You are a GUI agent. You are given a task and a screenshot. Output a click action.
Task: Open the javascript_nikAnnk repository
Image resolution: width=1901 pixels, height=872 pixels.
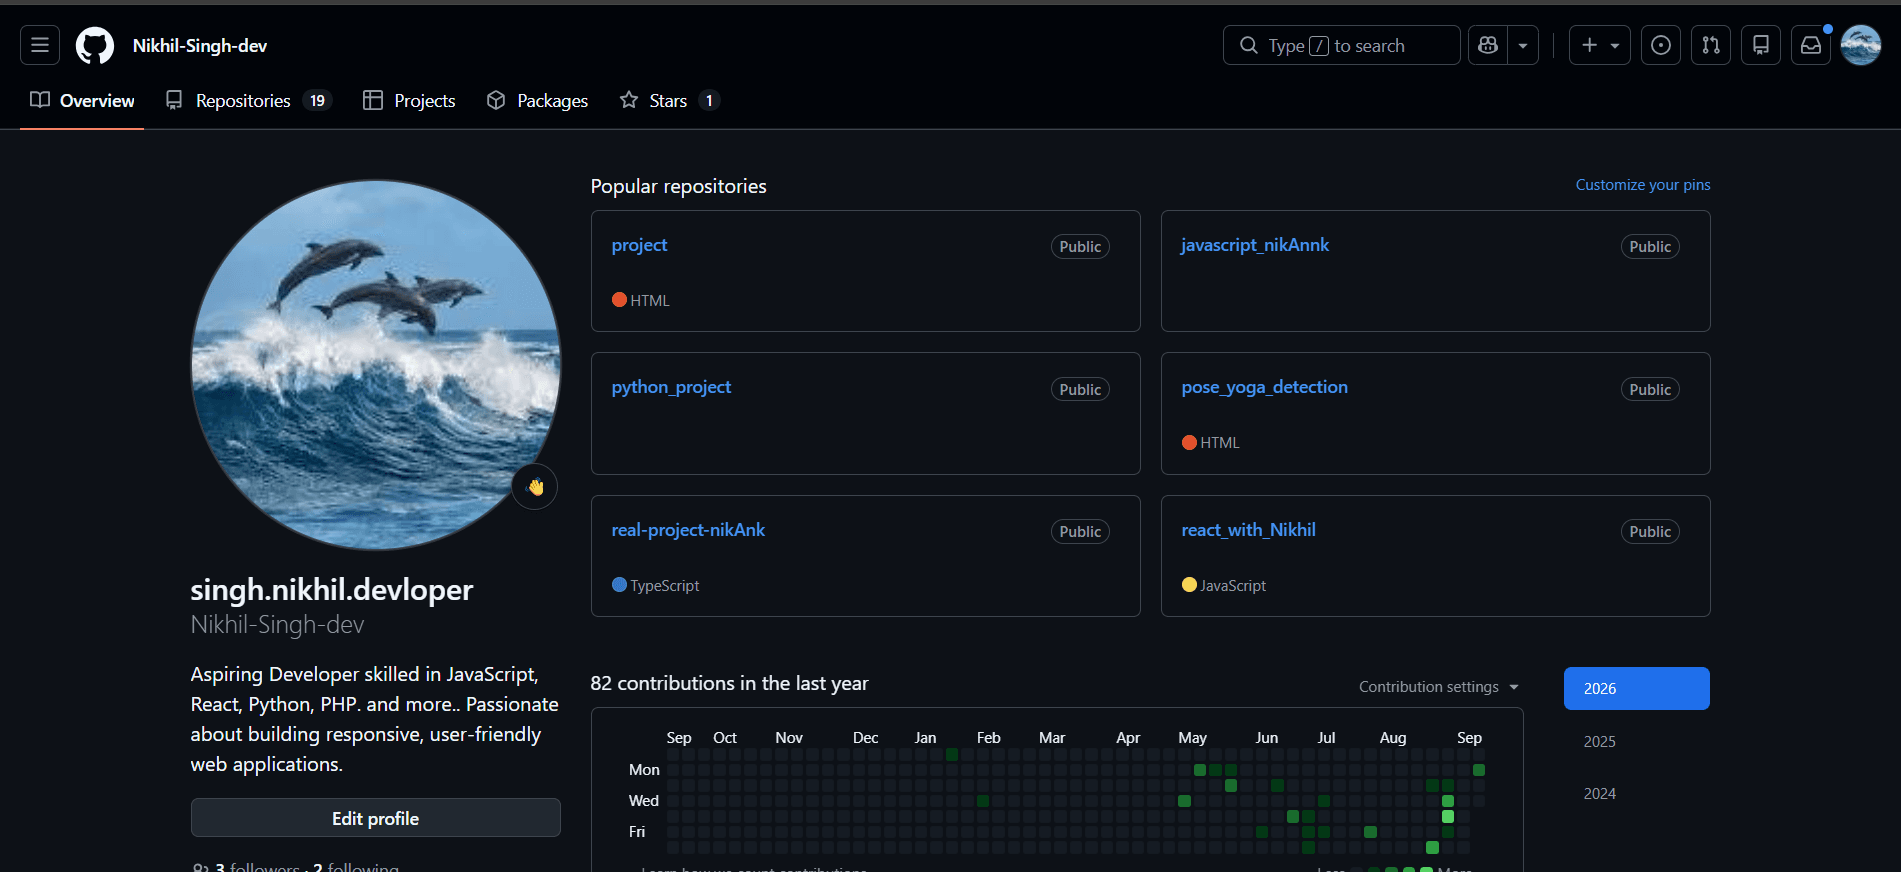tap(1255, 245)
